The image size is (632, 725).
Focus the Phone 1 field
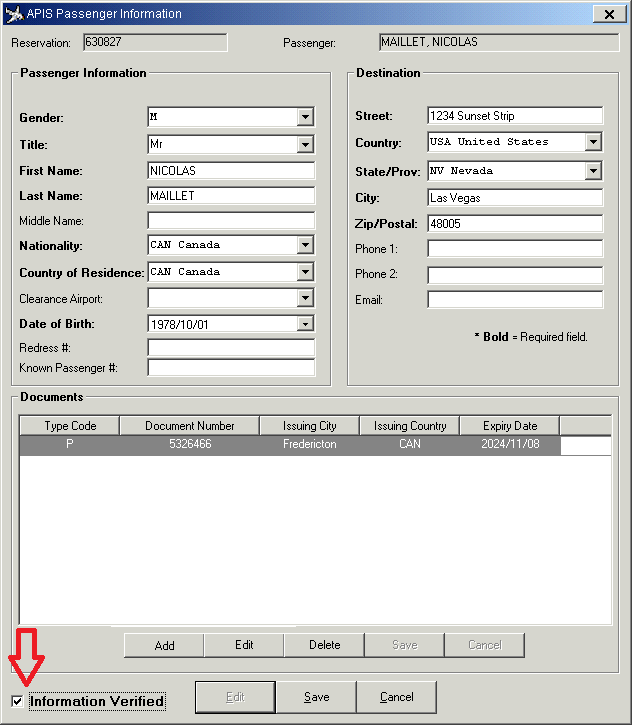pos(515,249)
